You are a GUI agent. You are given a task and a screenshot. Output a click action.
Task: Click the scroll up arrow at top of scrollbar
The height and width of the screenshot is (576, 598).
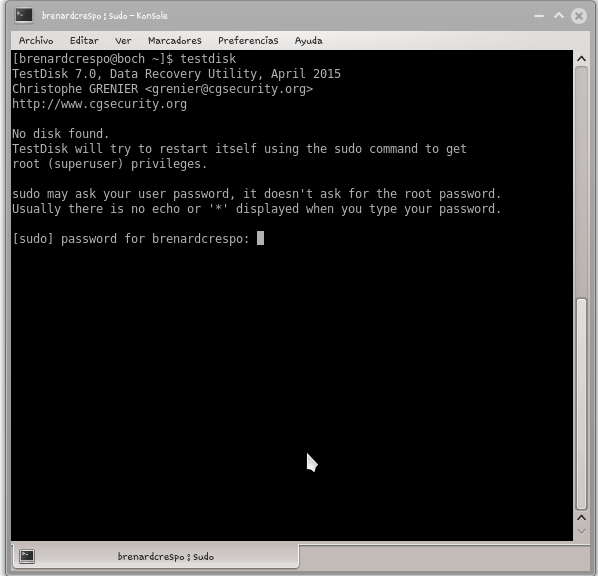[581, 59]
